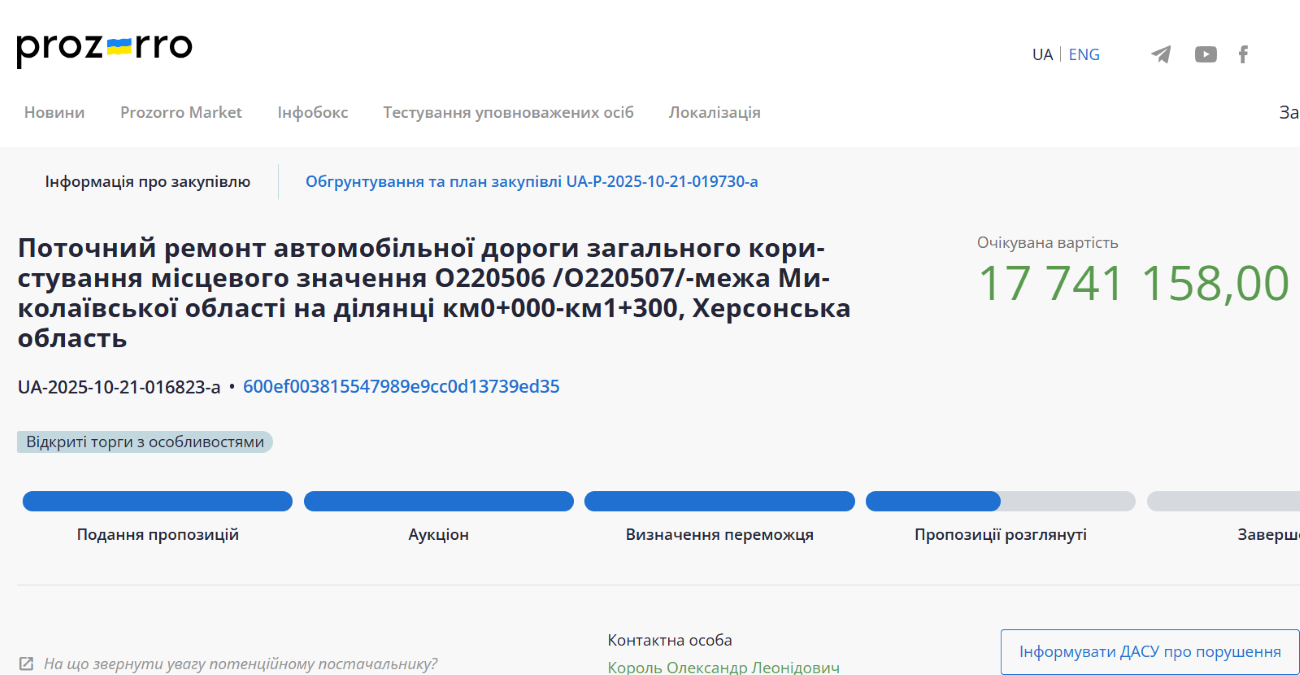The height and width of the screenshot is (675, 1300).
Task: Click the Відкриті торги з особливостями badge
Action: pos(145,442)
